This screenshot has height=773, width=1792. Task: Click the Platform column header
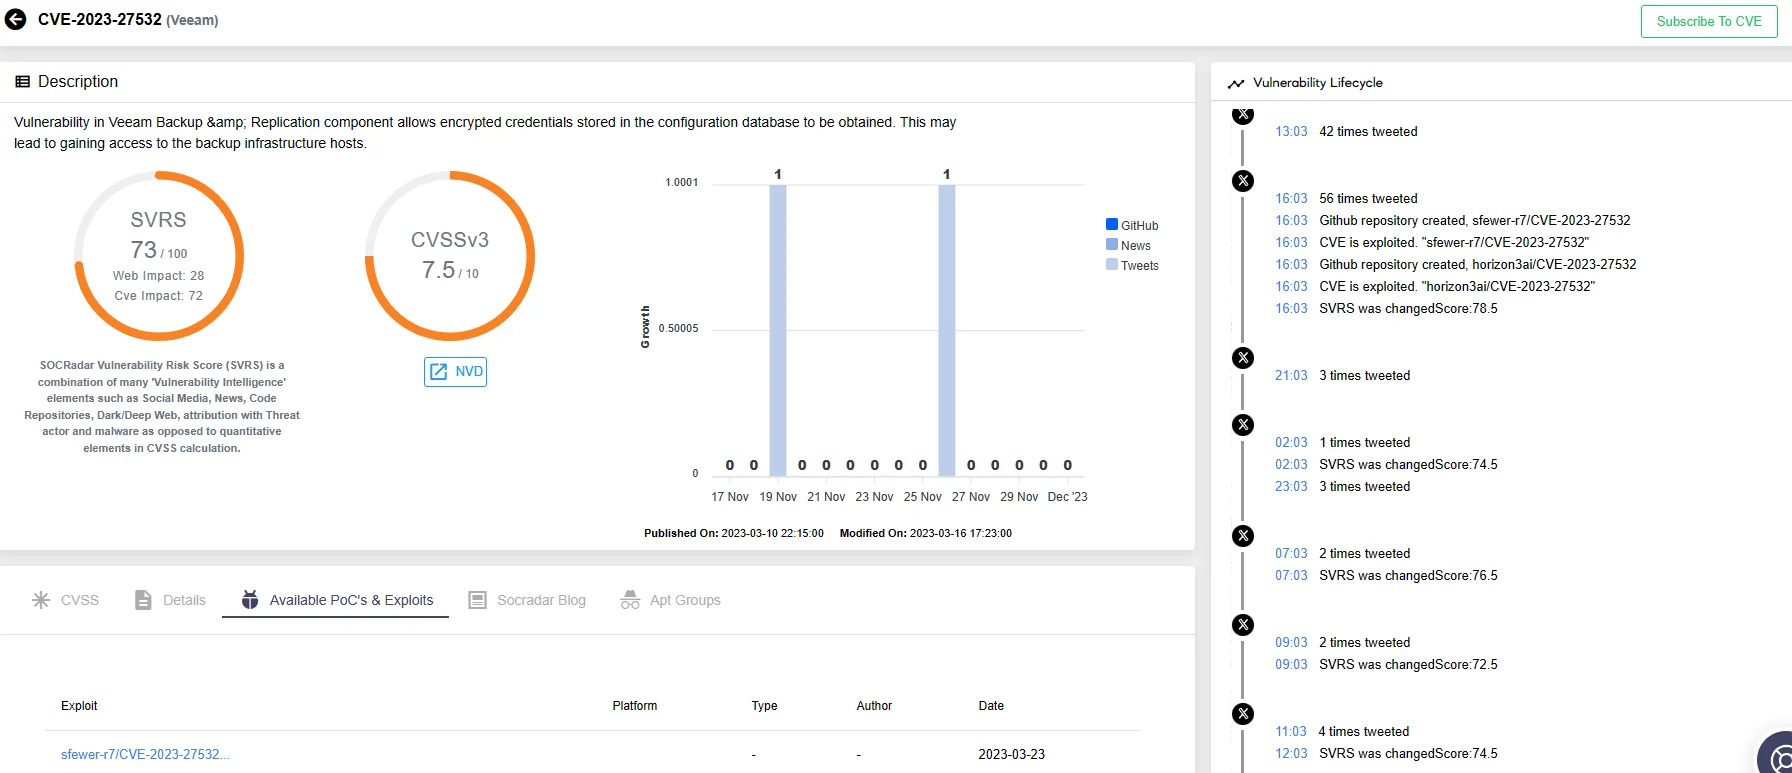coord(635,706)
